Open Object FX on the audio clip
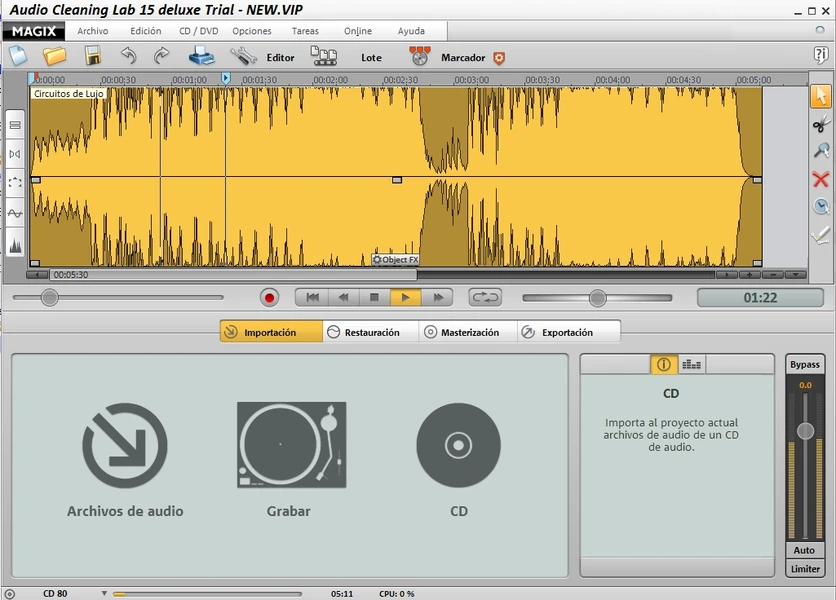Screen dimensions: 836x600 pos(395,260)
